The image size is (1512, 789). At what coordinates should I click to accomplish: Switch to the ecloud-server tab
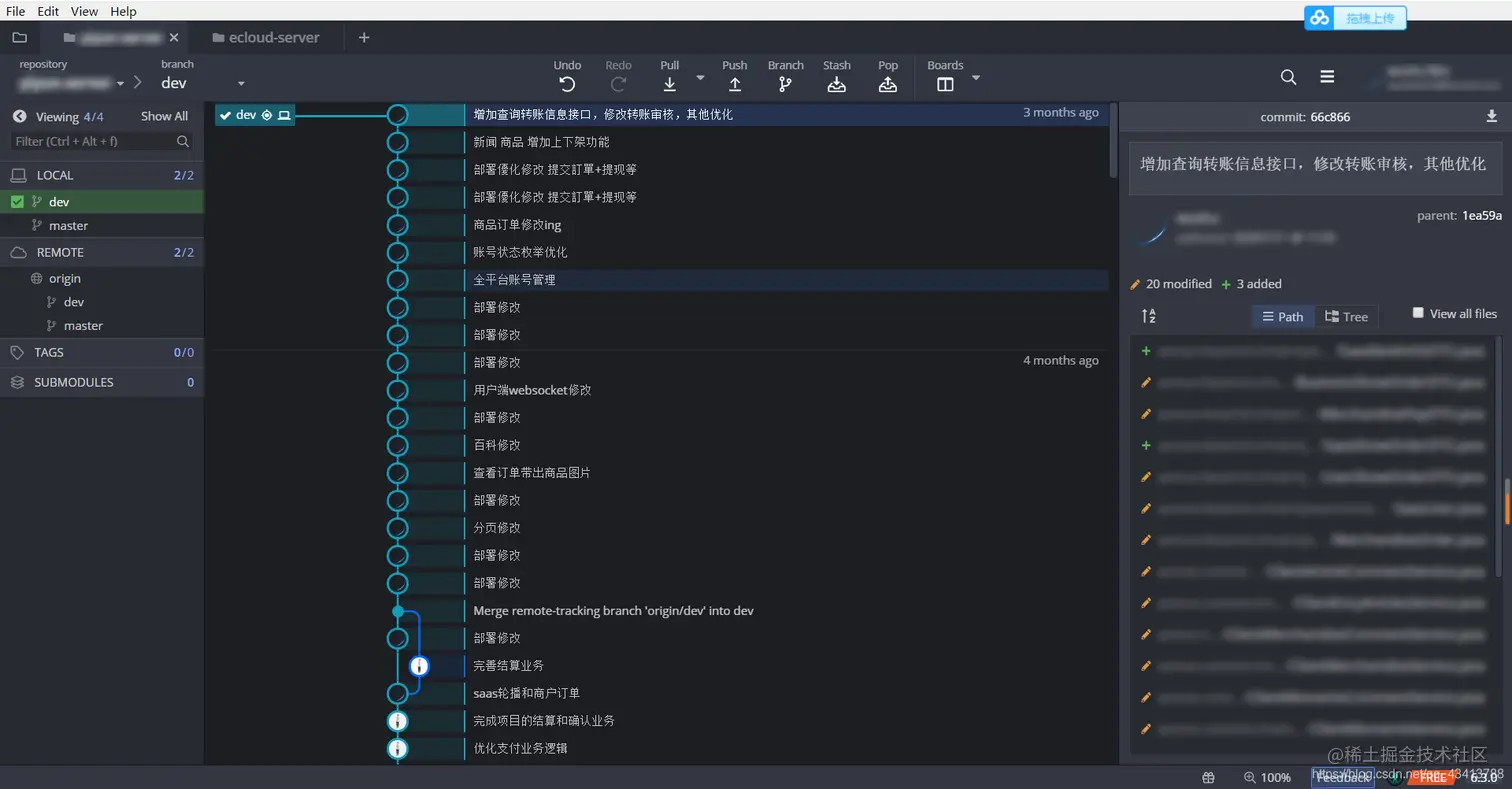(x=266, y=37)
